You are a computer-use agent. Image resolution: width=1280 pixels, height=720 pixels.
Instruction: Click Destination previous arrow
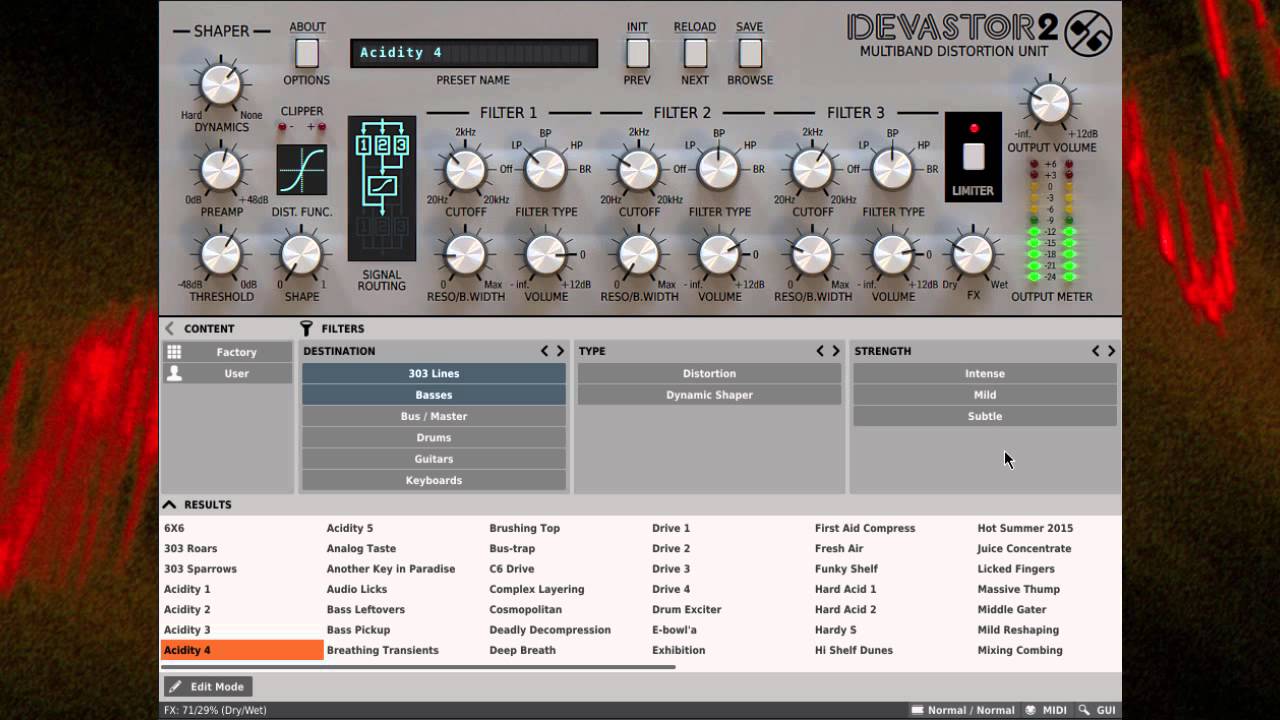[x=545, y=351]
